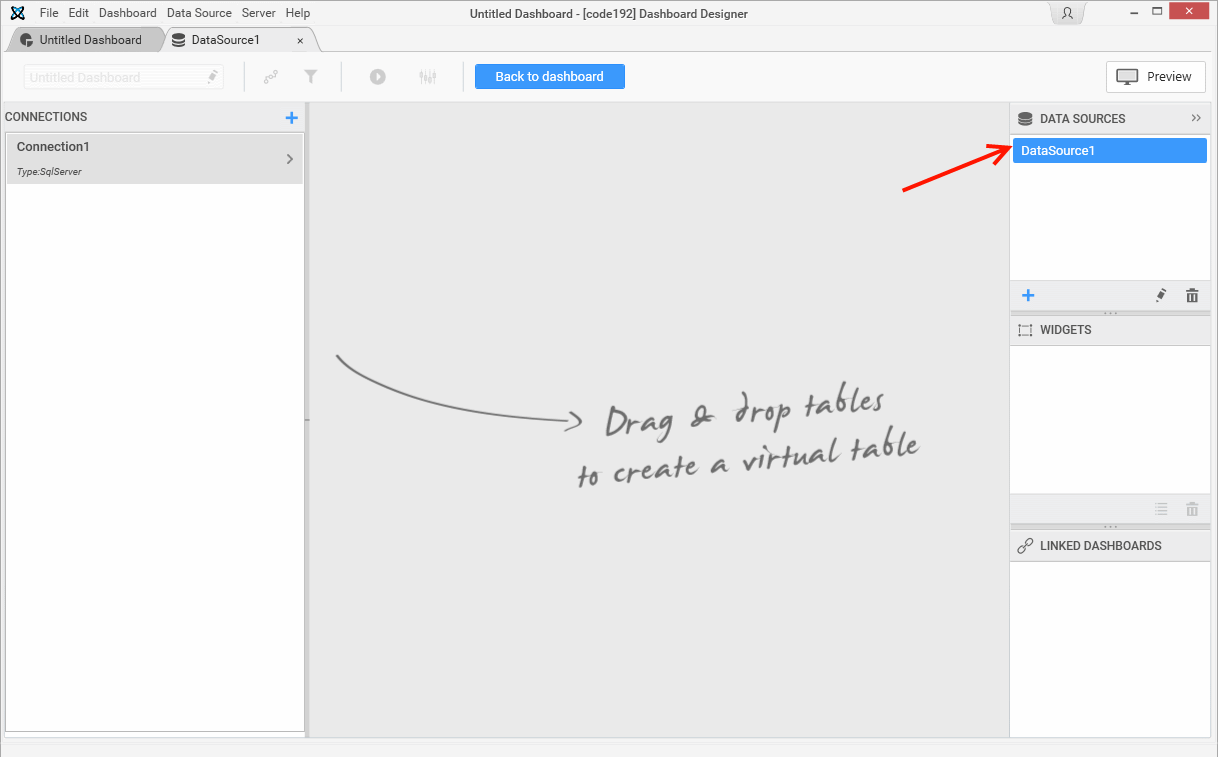Open the filter funnel toolbar icon

311,77
